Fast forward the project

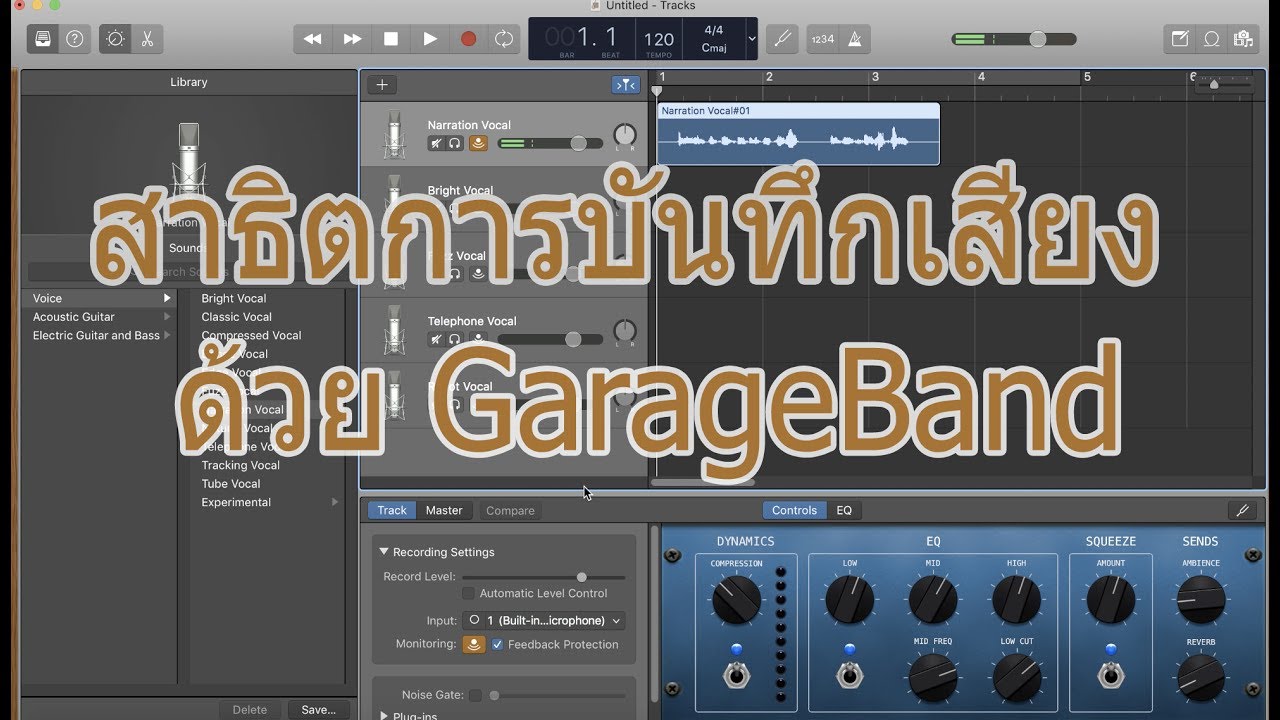(352, 39)
